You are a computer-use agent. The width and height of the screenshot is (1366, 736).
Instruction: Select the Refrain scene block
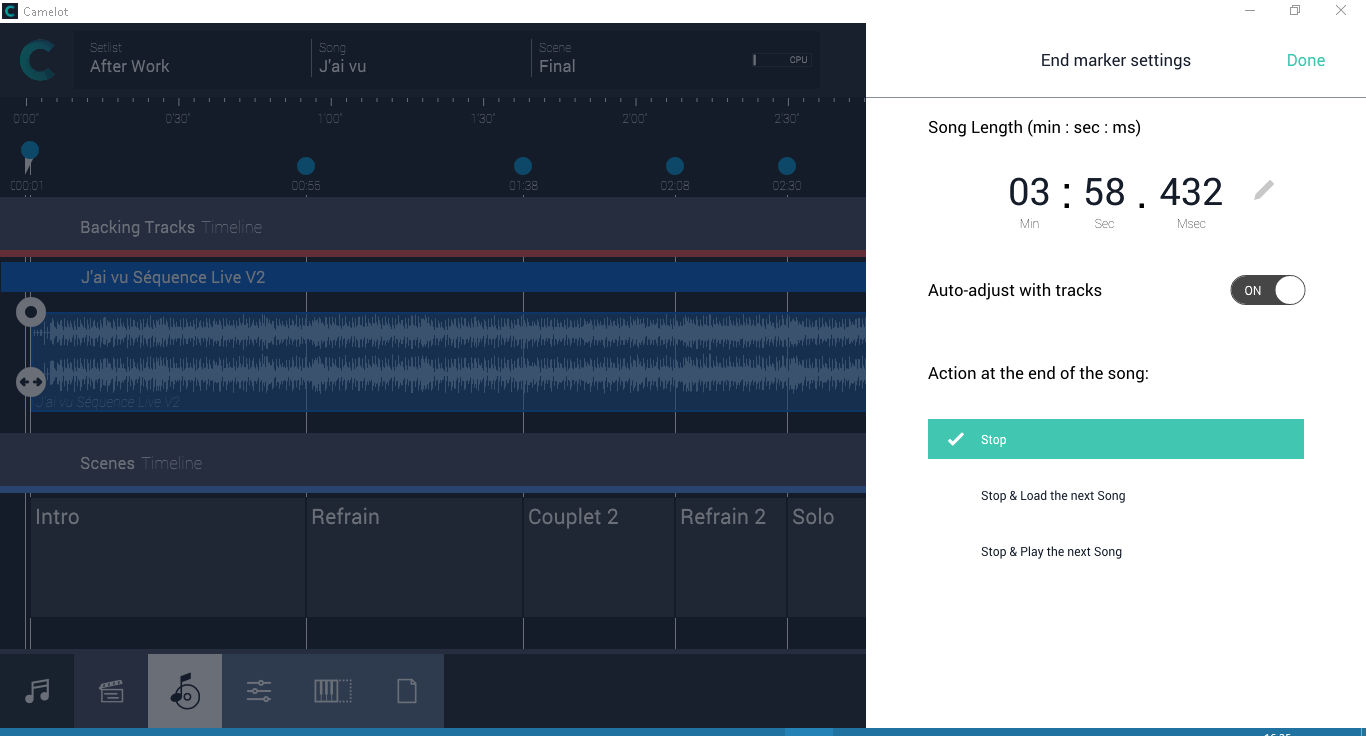[414, 556]
